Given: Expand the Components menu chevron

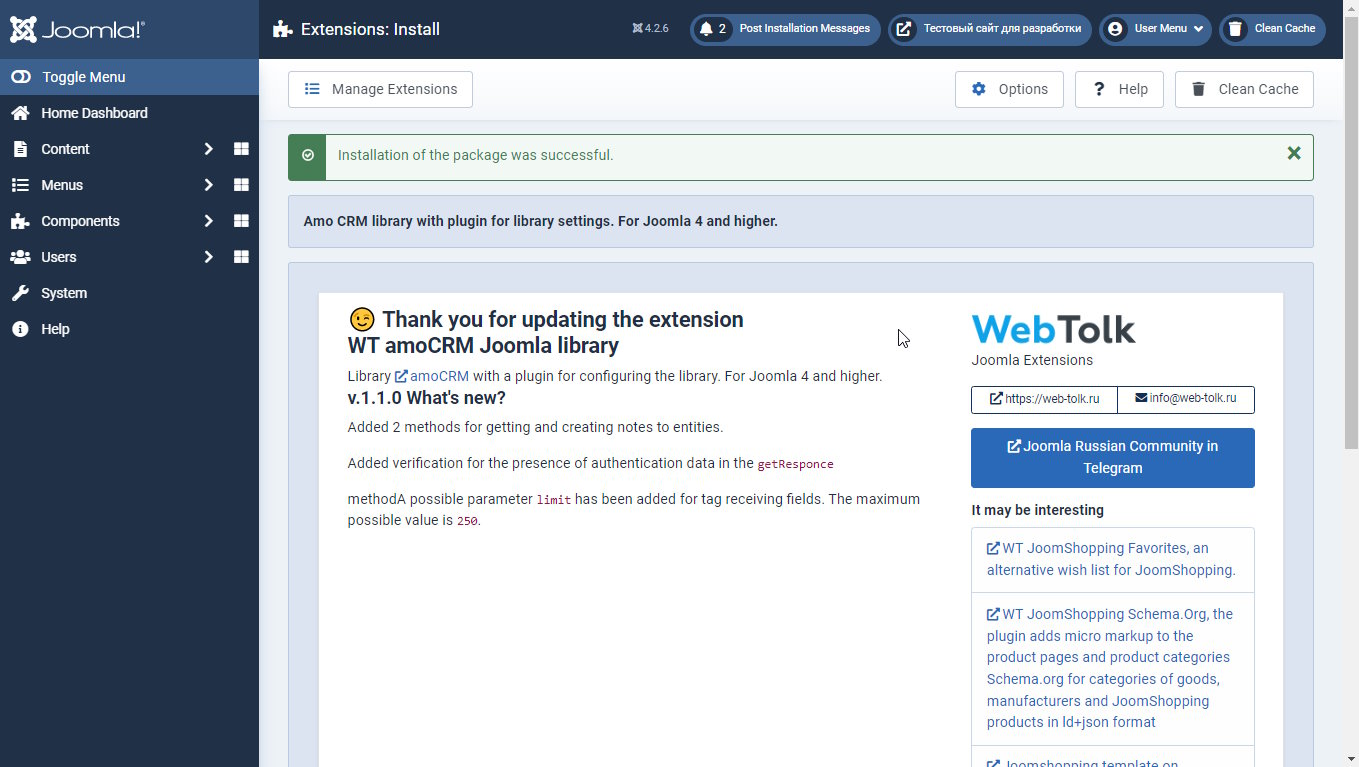Looking at the screenshot, I should pos(208,220).
